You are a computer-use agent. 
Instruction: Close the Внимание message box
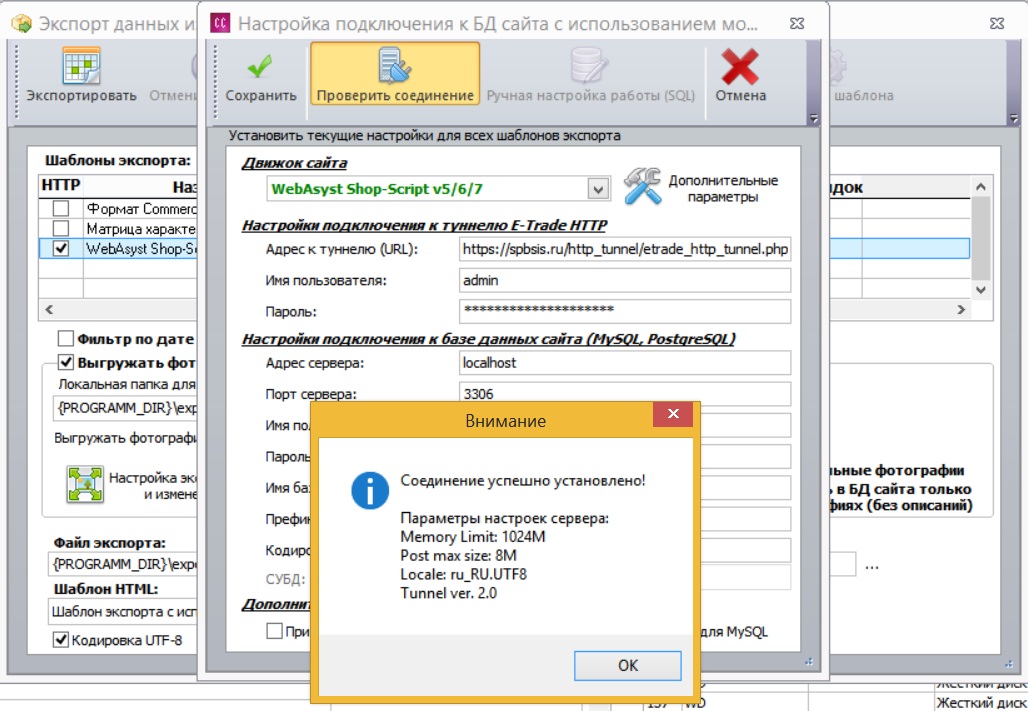(673, 414)
